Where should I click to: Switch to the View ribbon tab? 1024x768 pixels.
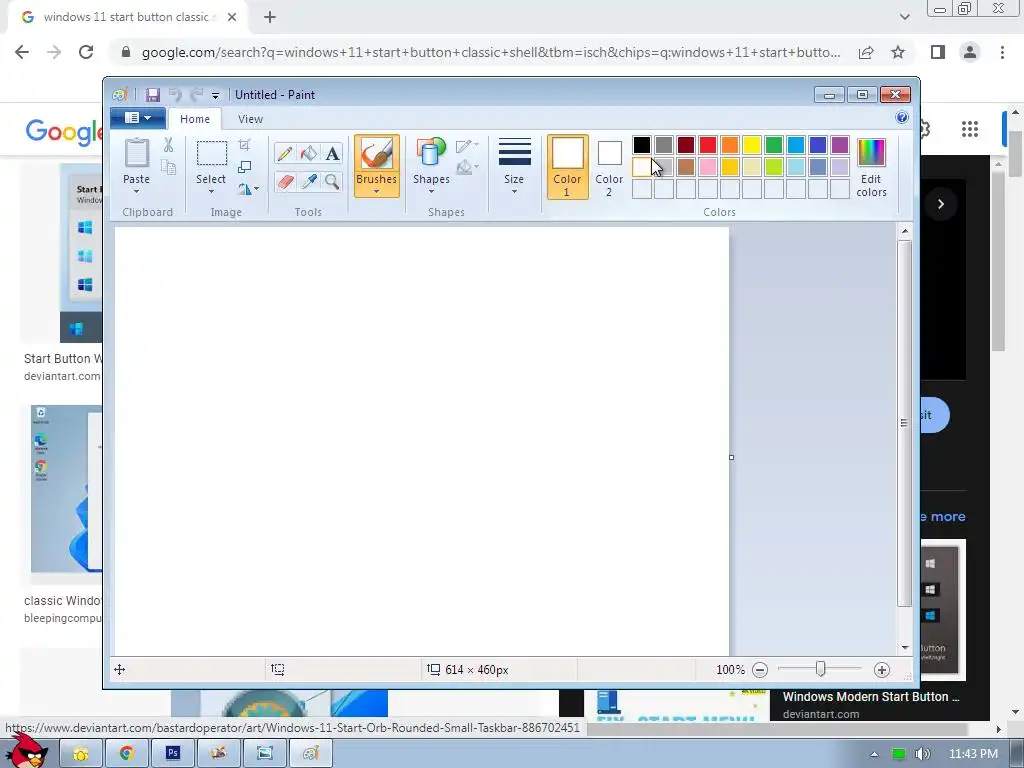click(250, 119)
